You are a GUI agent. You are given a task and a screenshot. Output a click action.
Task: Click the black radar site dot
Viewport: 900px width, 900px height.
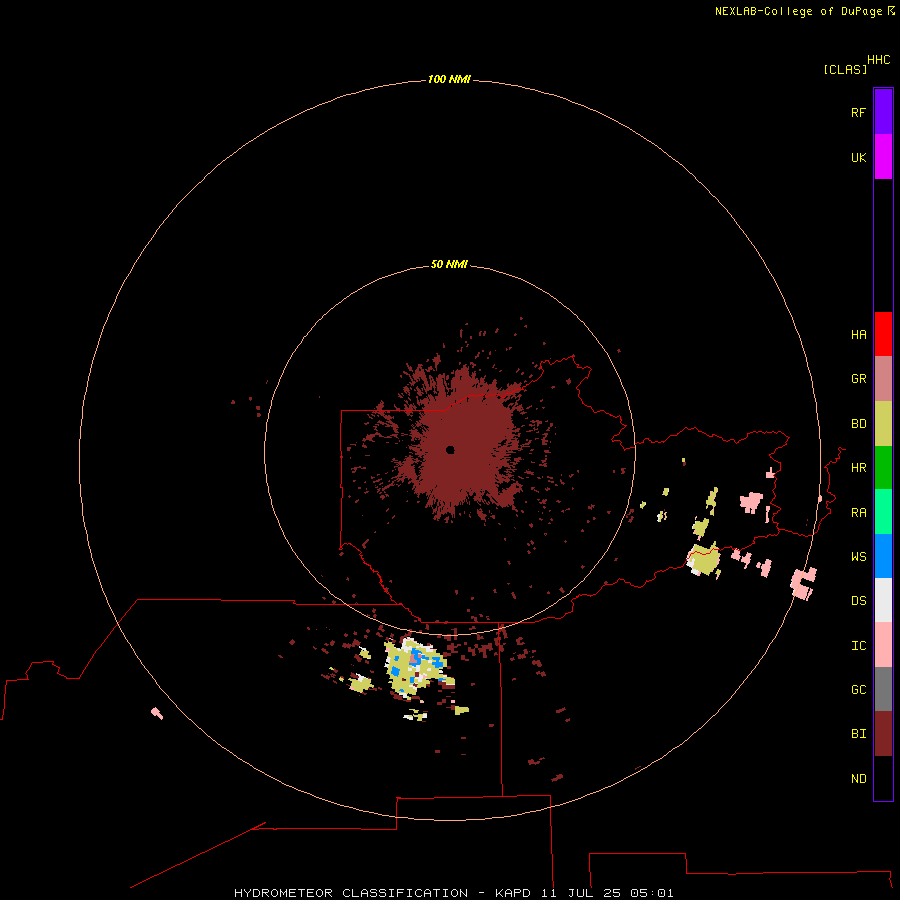tap(450, 449)
